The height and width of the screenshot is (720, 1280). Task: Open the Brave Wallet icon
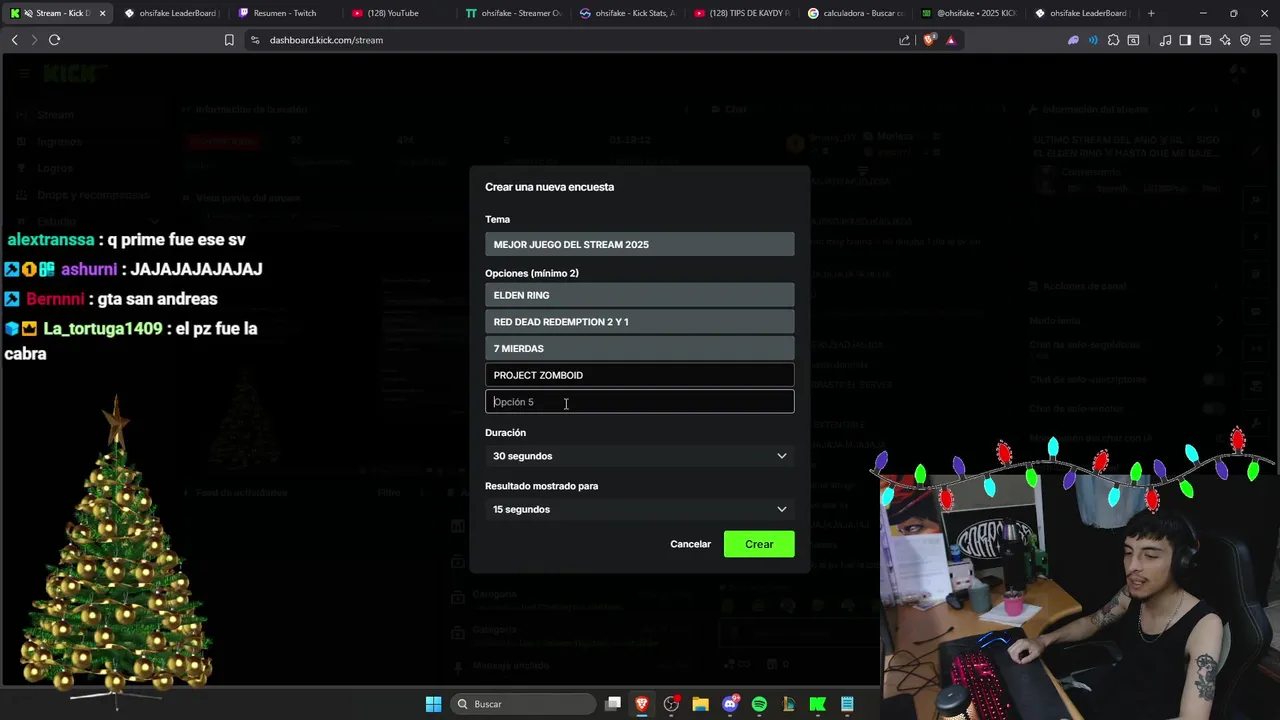click(x=1205, y=40)
